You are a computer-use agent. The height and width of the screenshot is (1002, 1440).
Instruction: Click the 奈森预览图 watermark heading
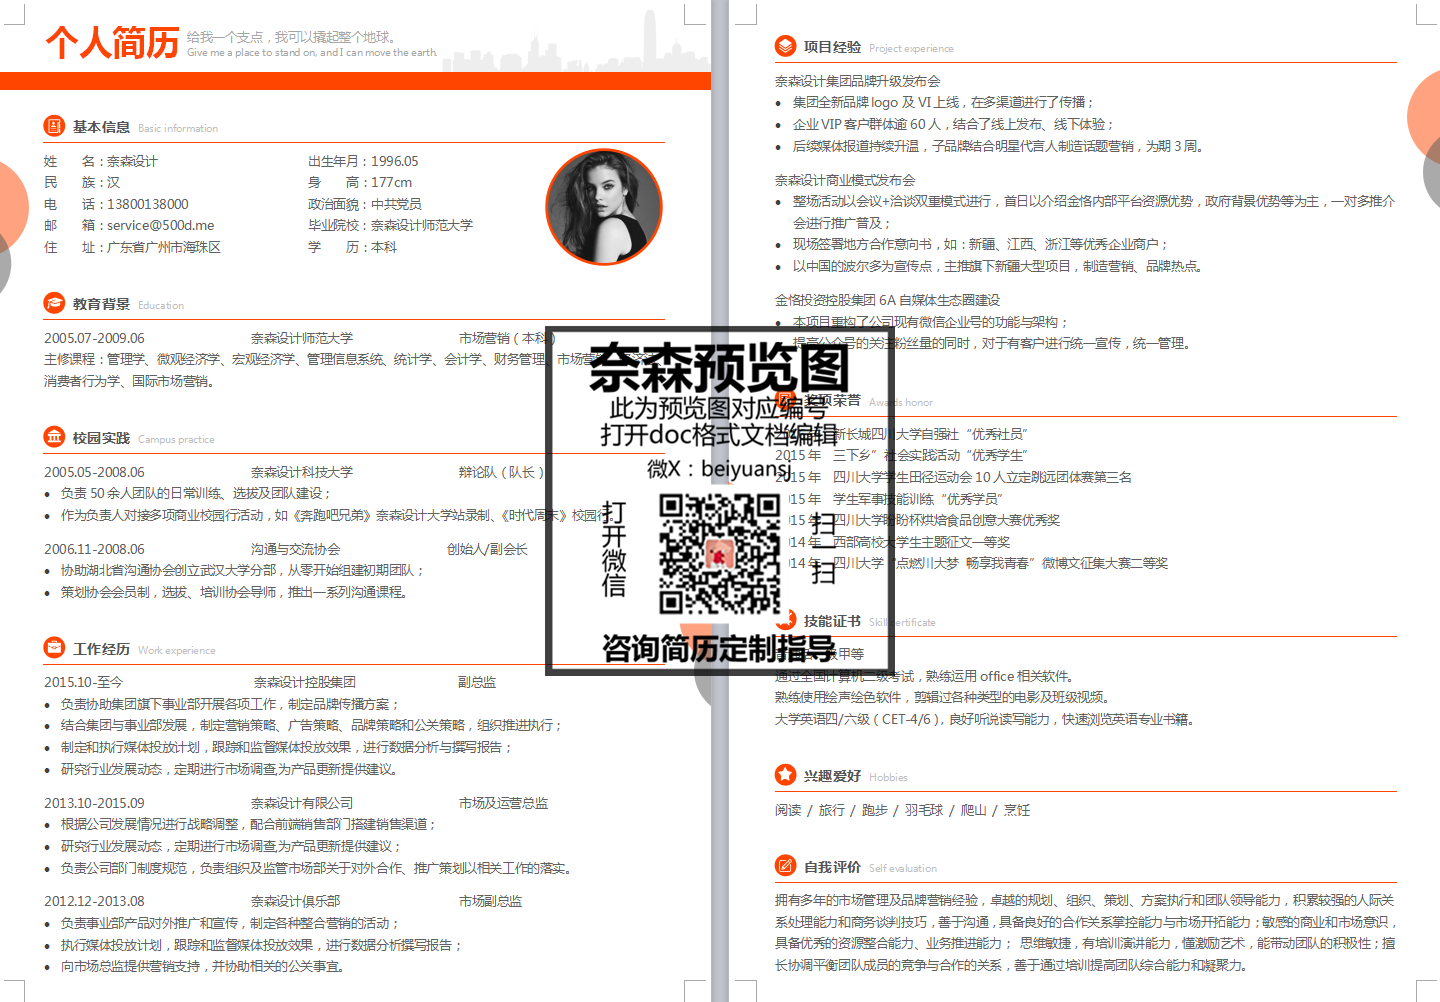pos(718,368)
